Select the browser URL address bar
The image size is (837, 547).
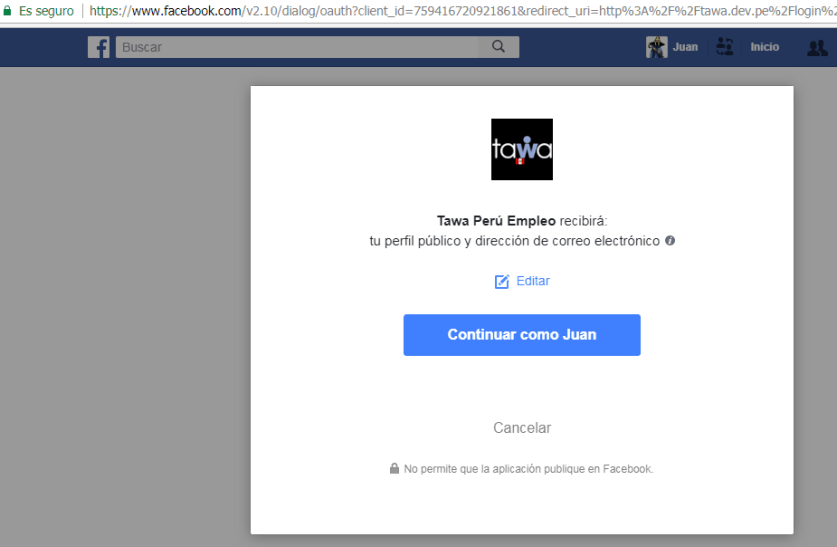tap(462, 11)
